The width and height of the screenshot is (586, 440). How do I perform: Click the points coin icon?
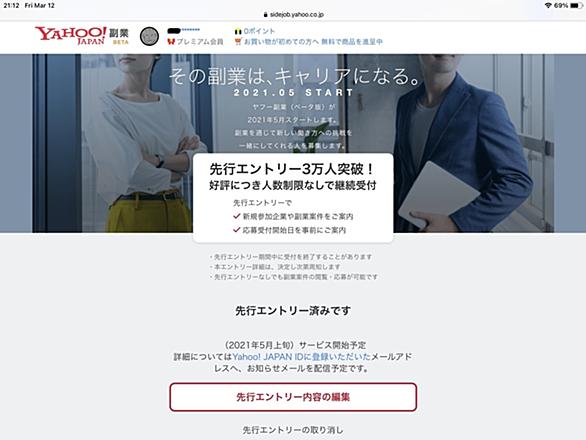pos(238,31)
